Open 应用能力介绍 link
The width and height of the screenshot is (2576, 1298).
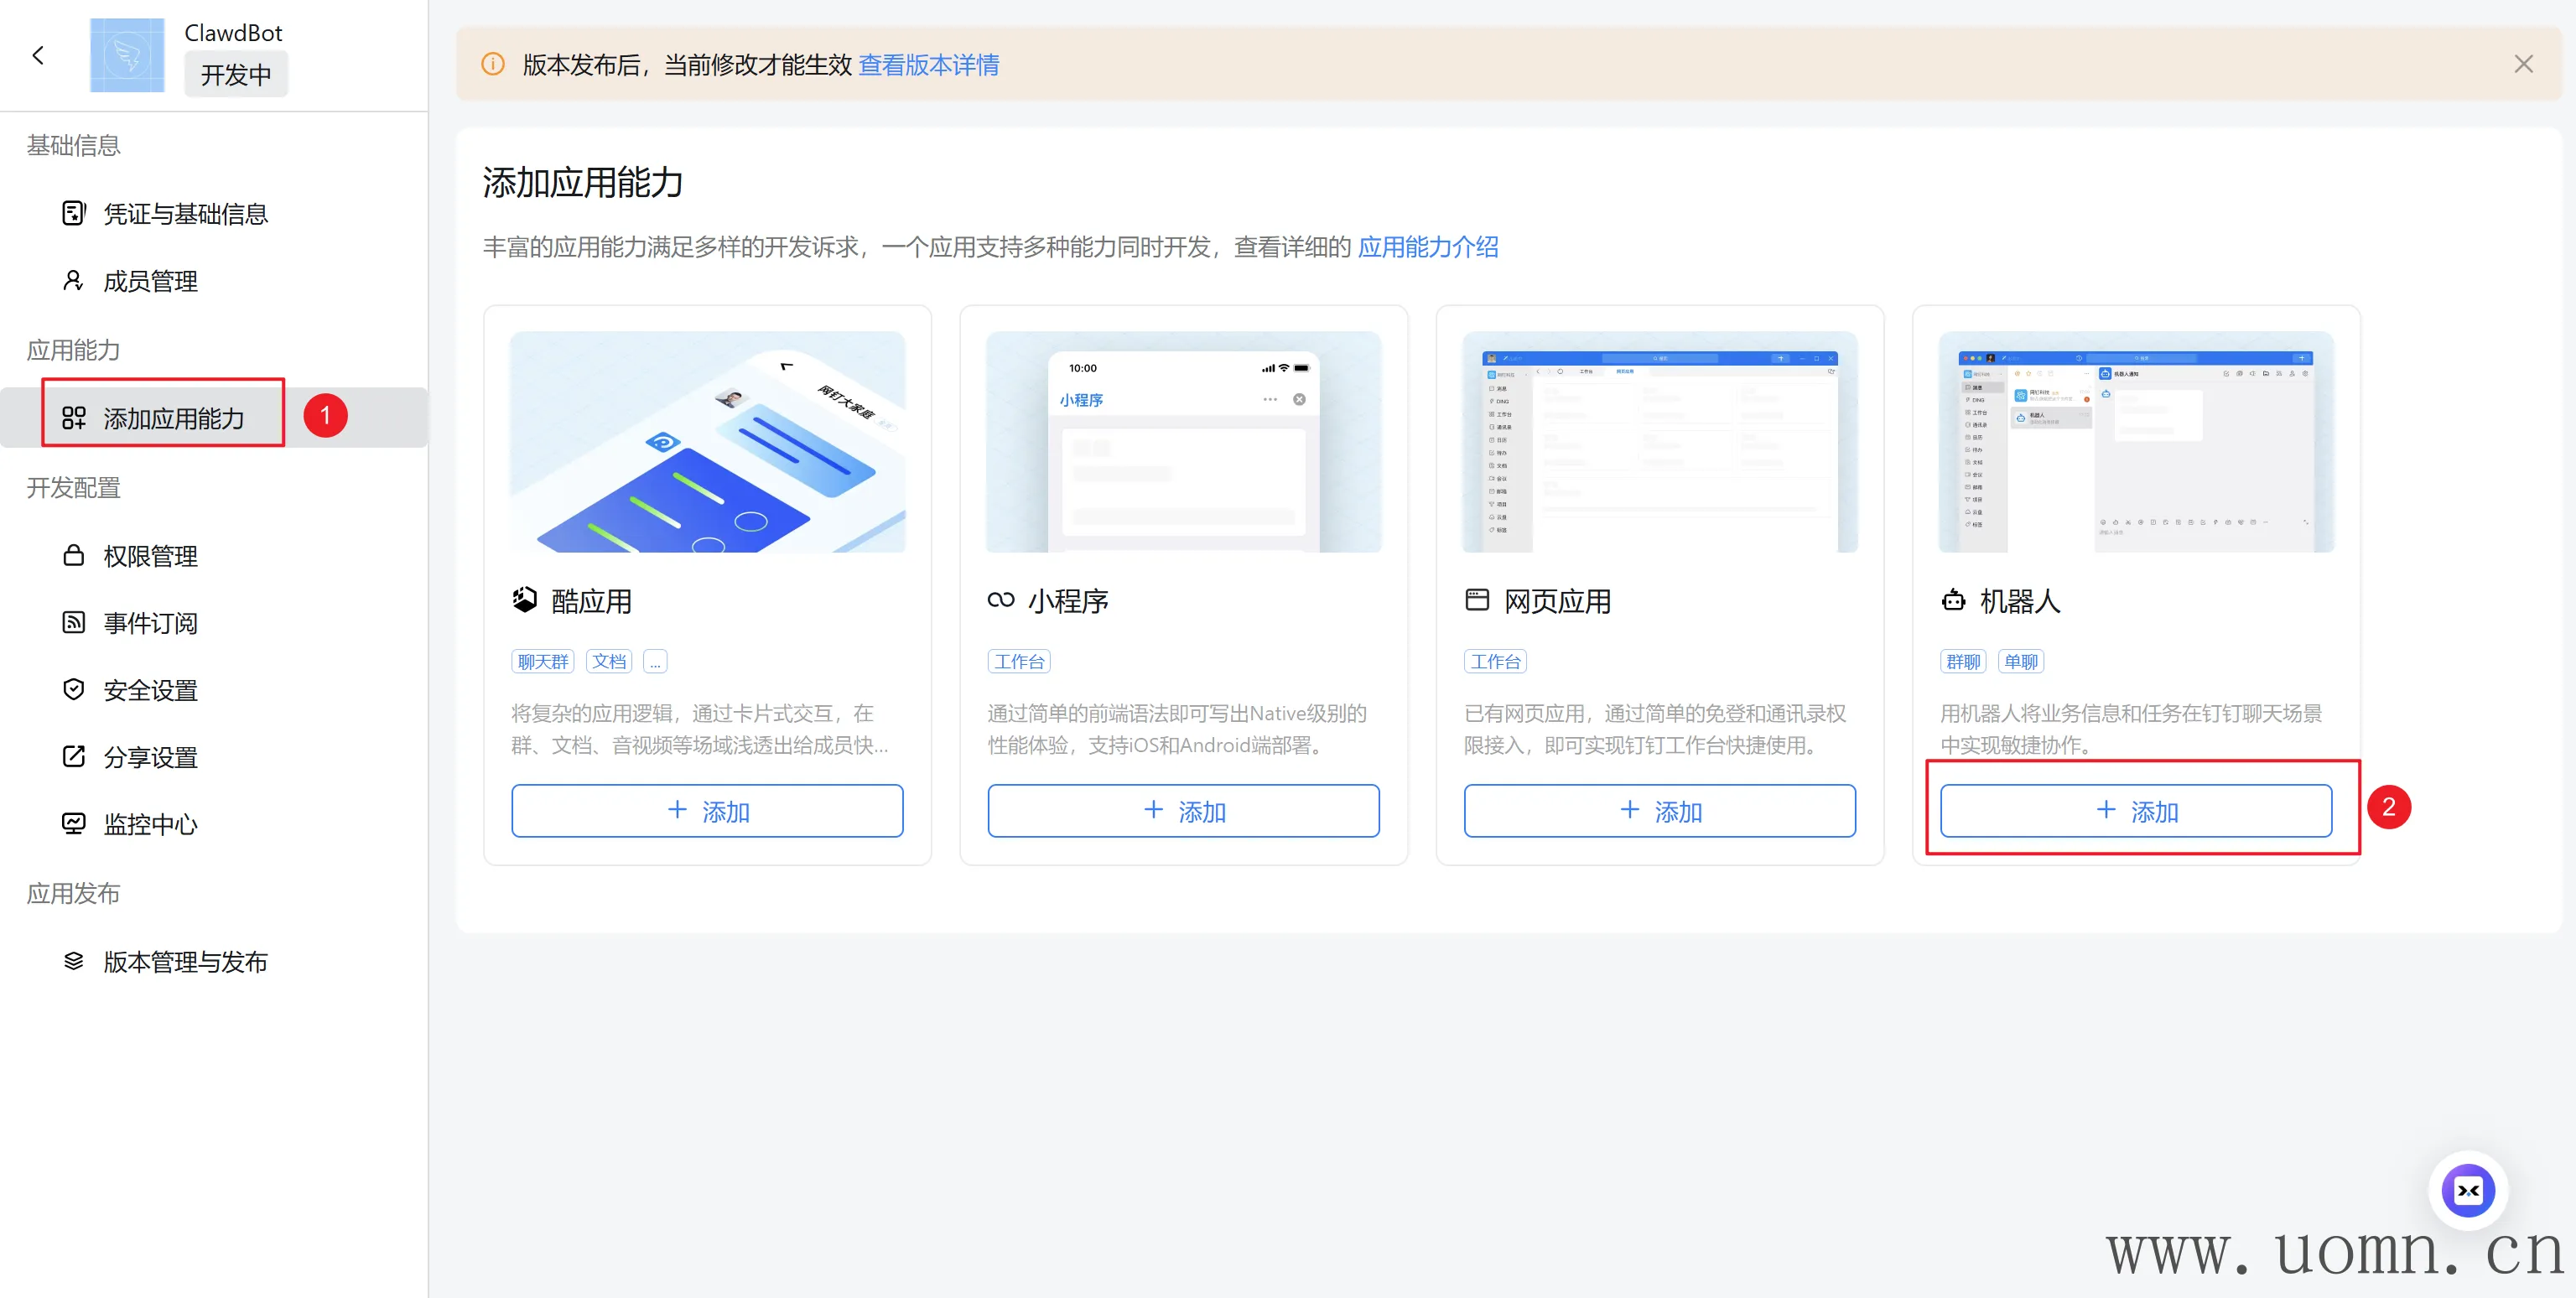1427,247
